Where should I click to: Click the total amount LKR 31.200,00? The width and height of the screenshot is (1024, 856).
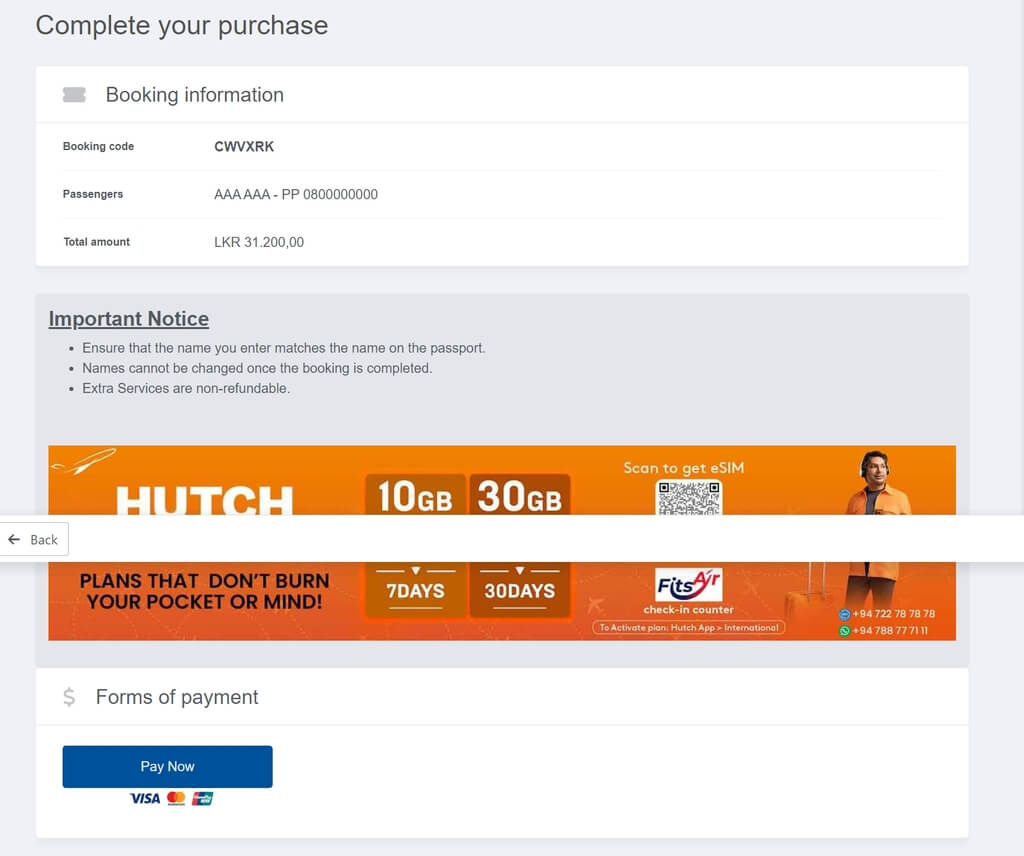click(259, 242)
